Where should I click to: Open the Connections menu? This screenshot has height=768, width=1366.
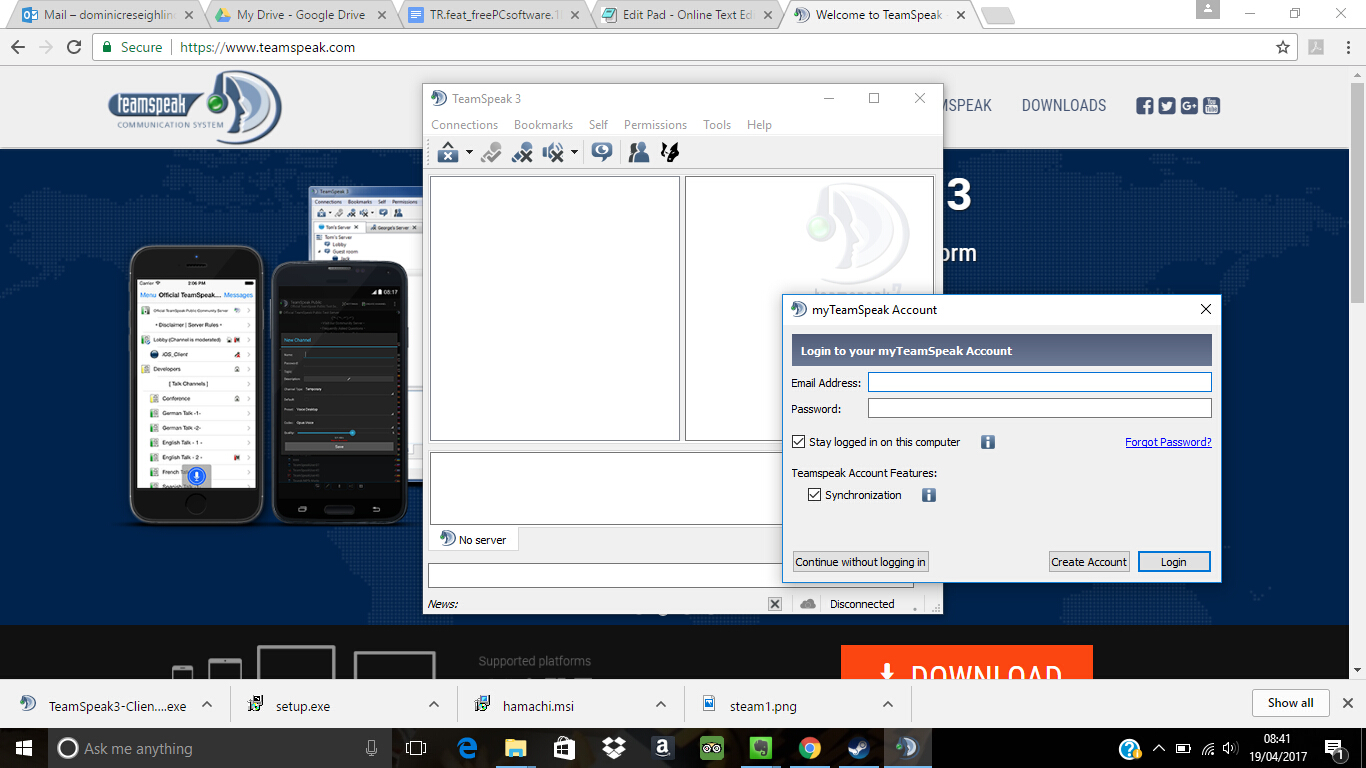click(x=464, y=125)
